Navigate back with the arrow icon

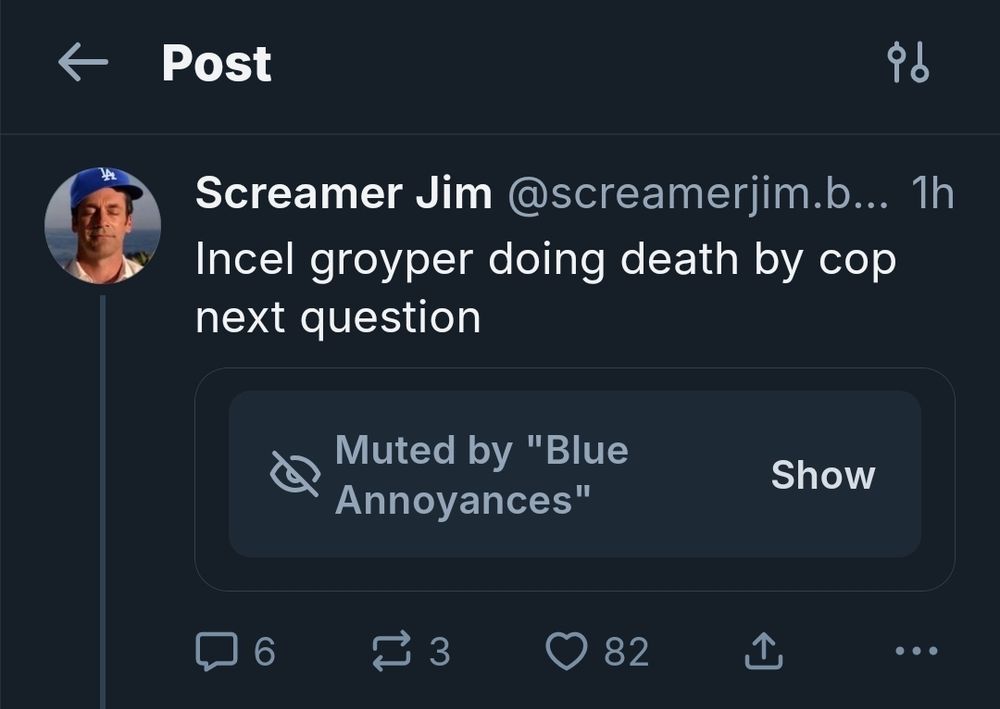[78, 62]
